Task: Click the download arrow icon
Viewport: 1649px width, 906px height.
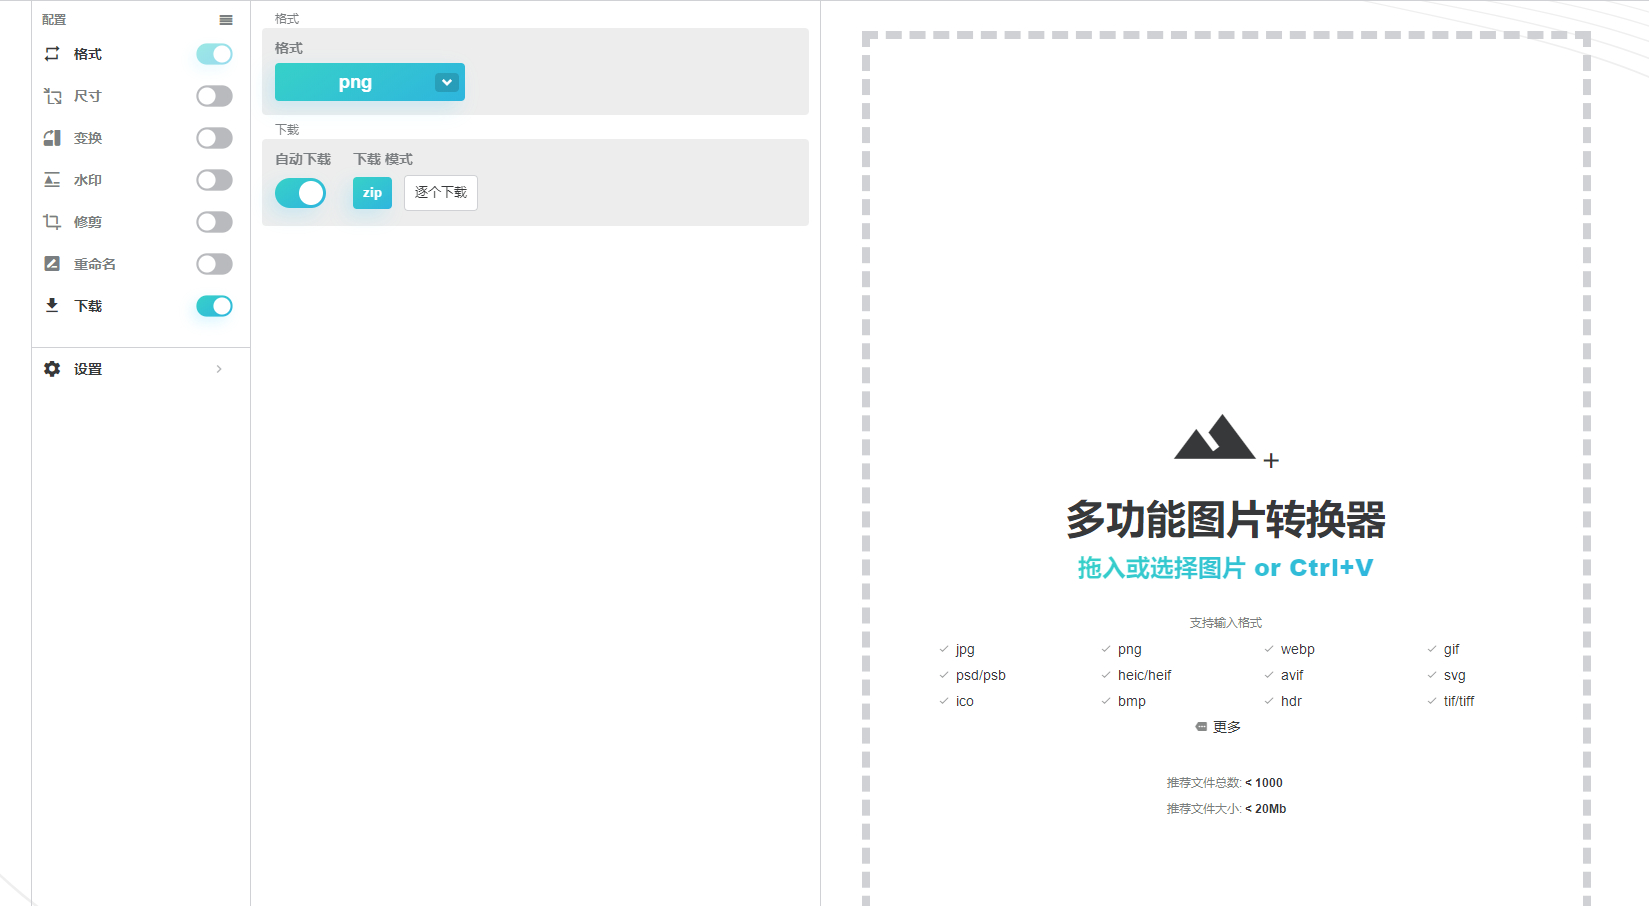Action: pos(52,306)
